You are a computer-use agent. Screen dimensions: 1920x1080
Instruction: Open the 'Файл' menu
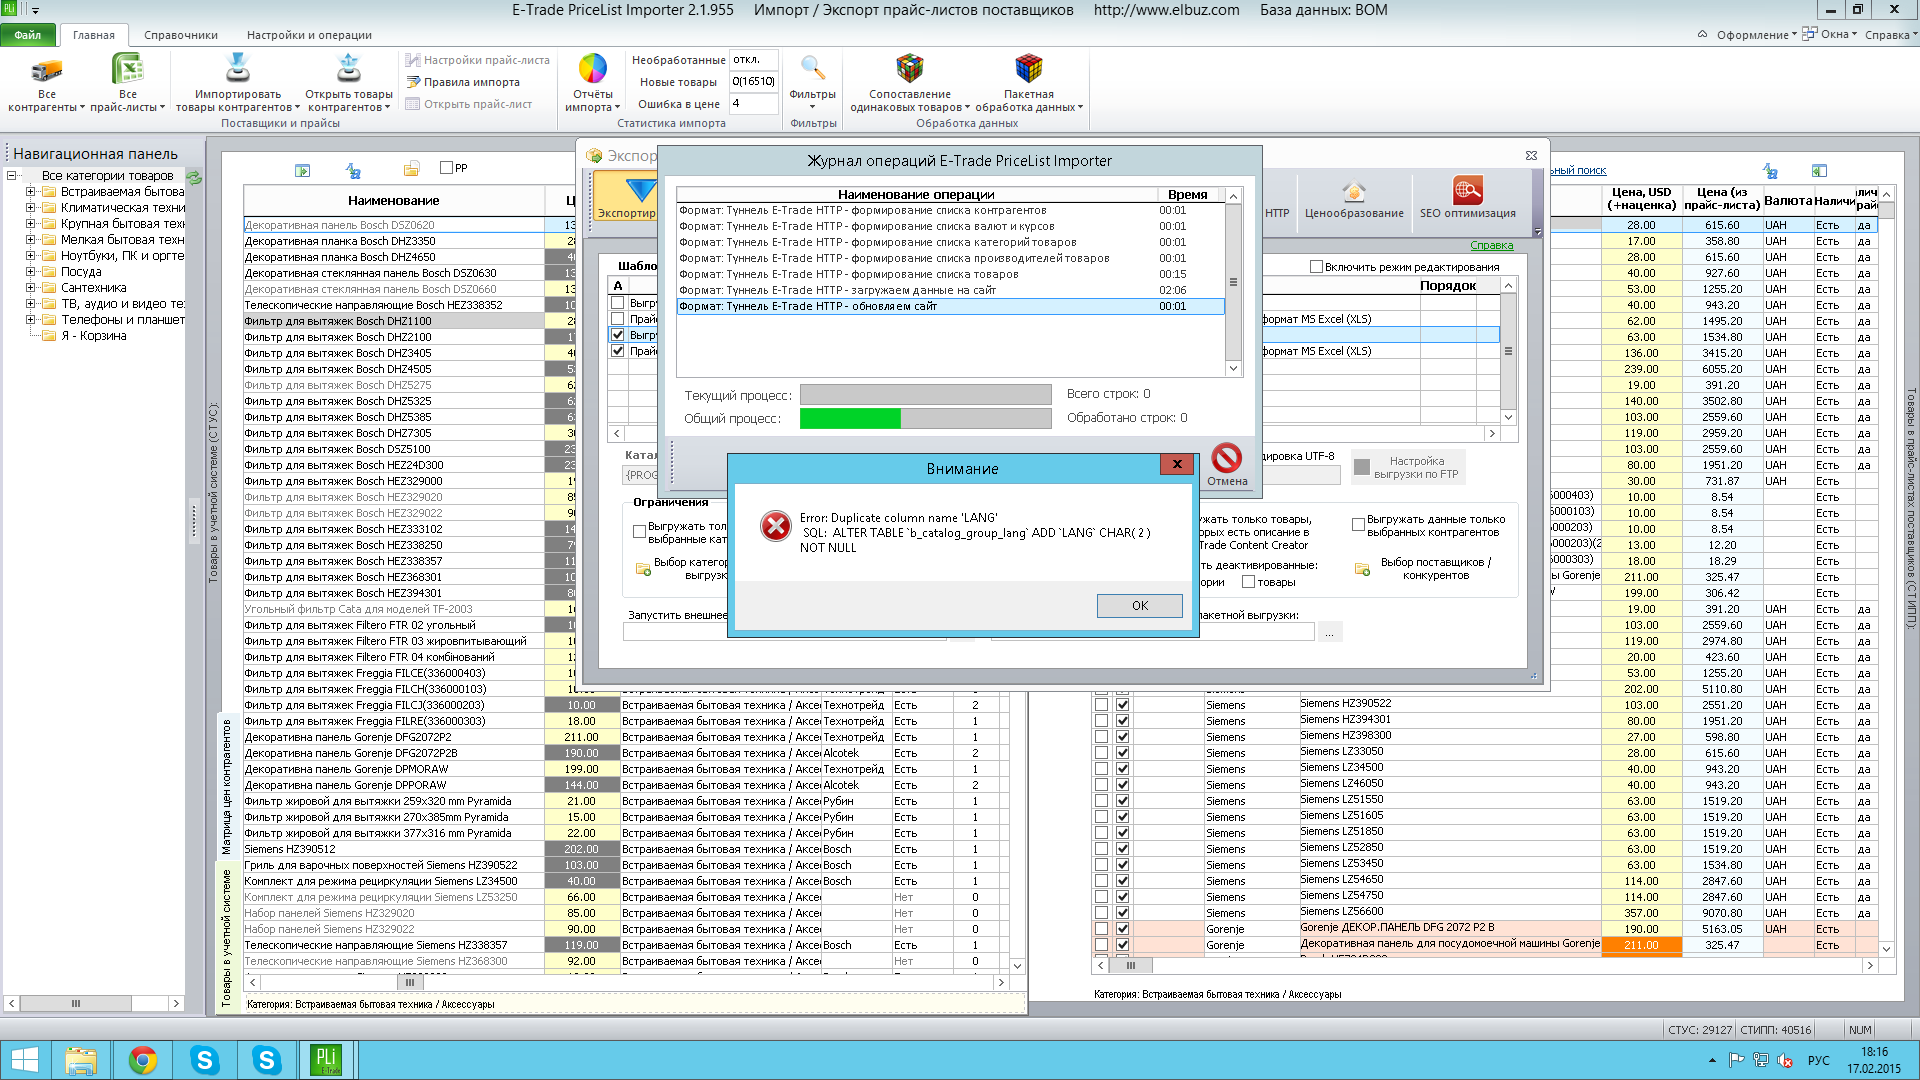click(28, 35)
